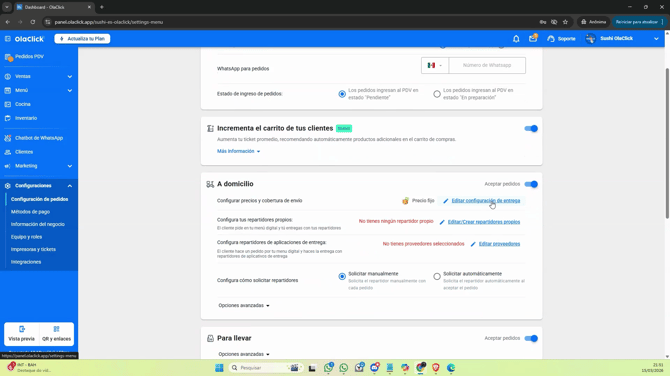The height and width of the screenshot is (376, 670).
Task: Click the Actualiza tu Plan button
Action: tap(82, 39)
